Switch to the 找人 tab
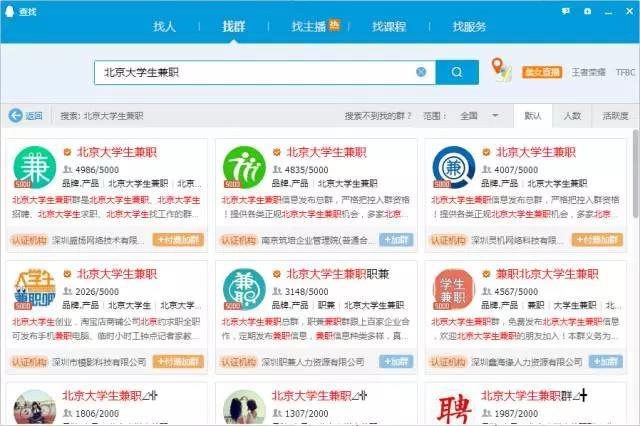Viewport: 640px width, 426px height. point(166,26)
